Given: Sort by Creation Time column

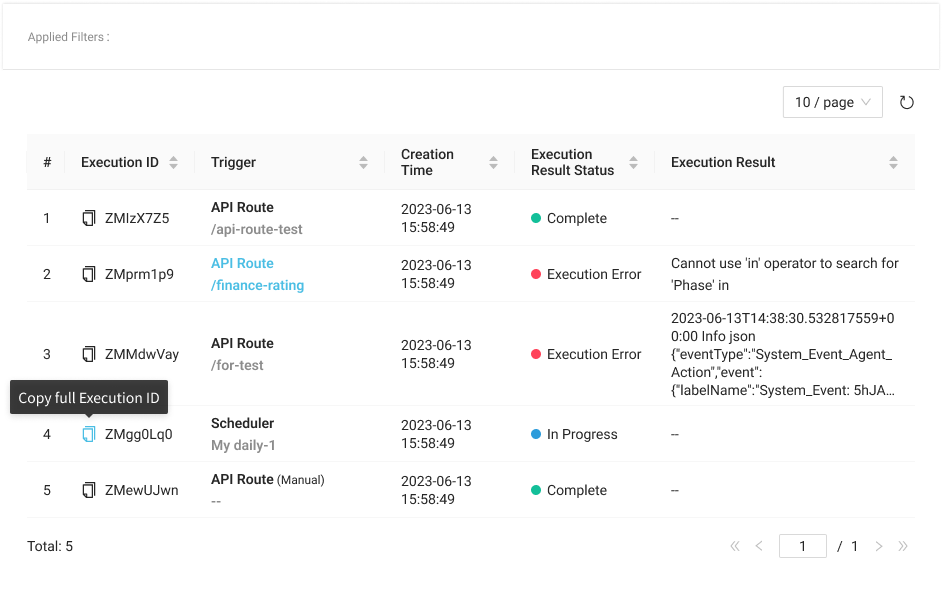Looking at the screenshot, I should tap(493, 162).
